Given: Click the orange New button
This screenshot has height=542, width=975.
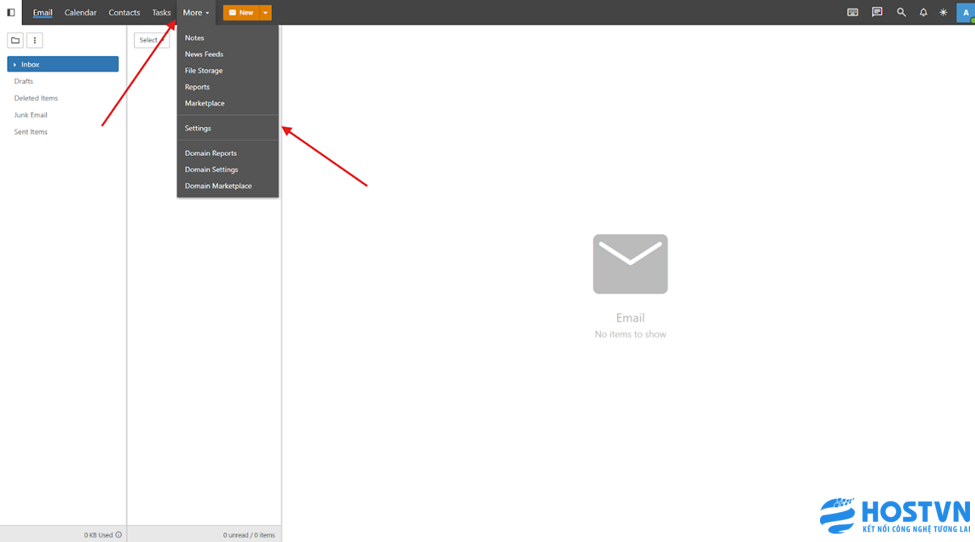Looking at the screenshot, I should pyautogui.click(x=240, y=13).
